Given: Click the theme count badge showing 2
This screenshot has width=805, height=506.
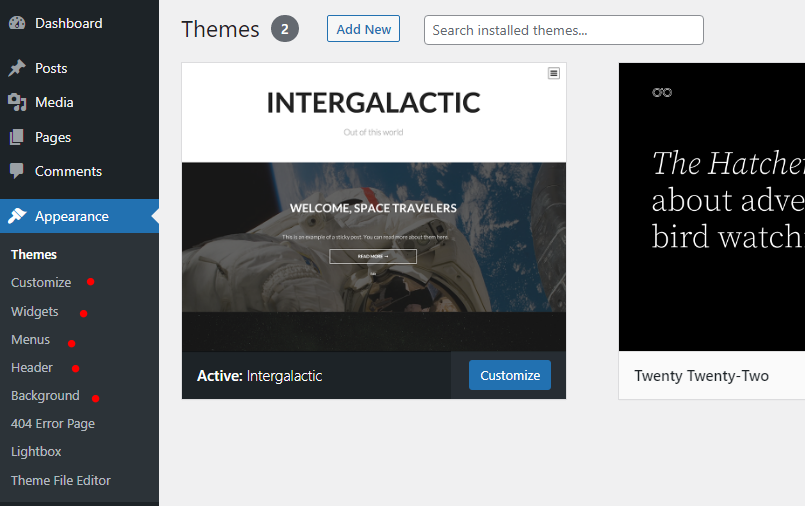Looking at the screenshot, I should [x=285, y=29].
